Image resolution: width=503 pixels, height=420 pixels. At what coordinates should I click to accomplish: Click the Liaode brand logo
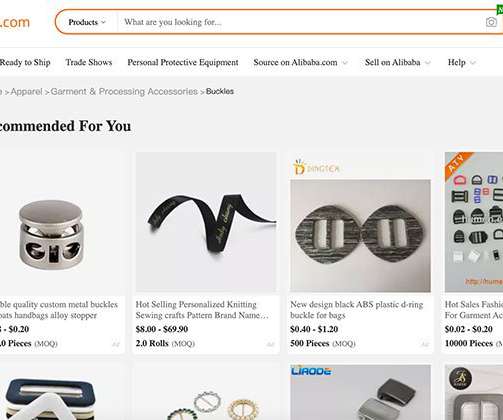pos(311,371)
